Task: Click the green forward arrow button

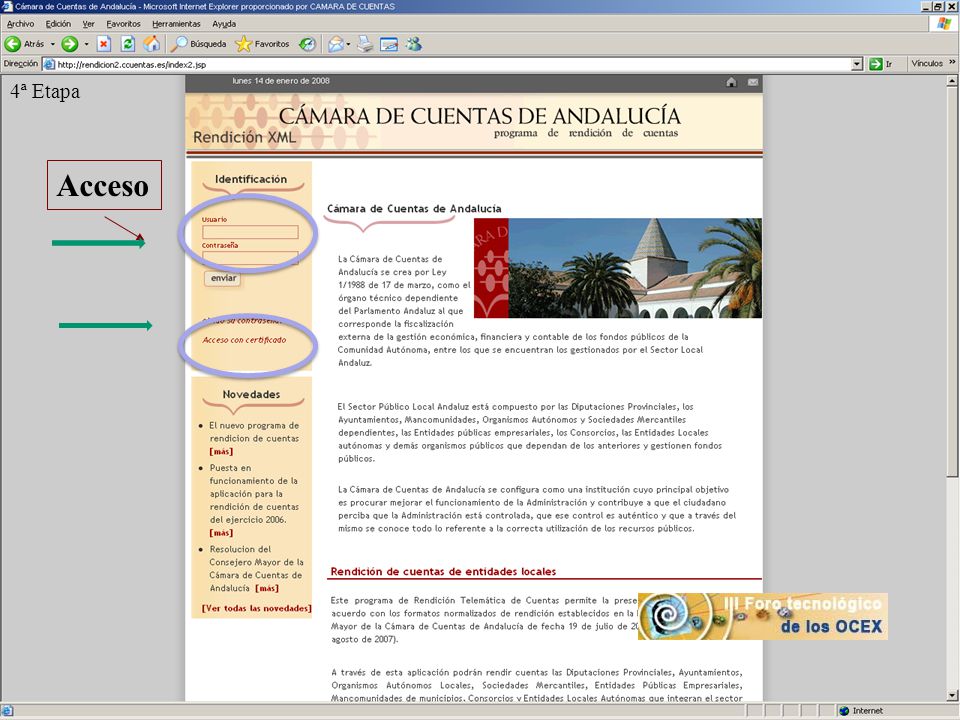Action: click(x=70, y=44)
